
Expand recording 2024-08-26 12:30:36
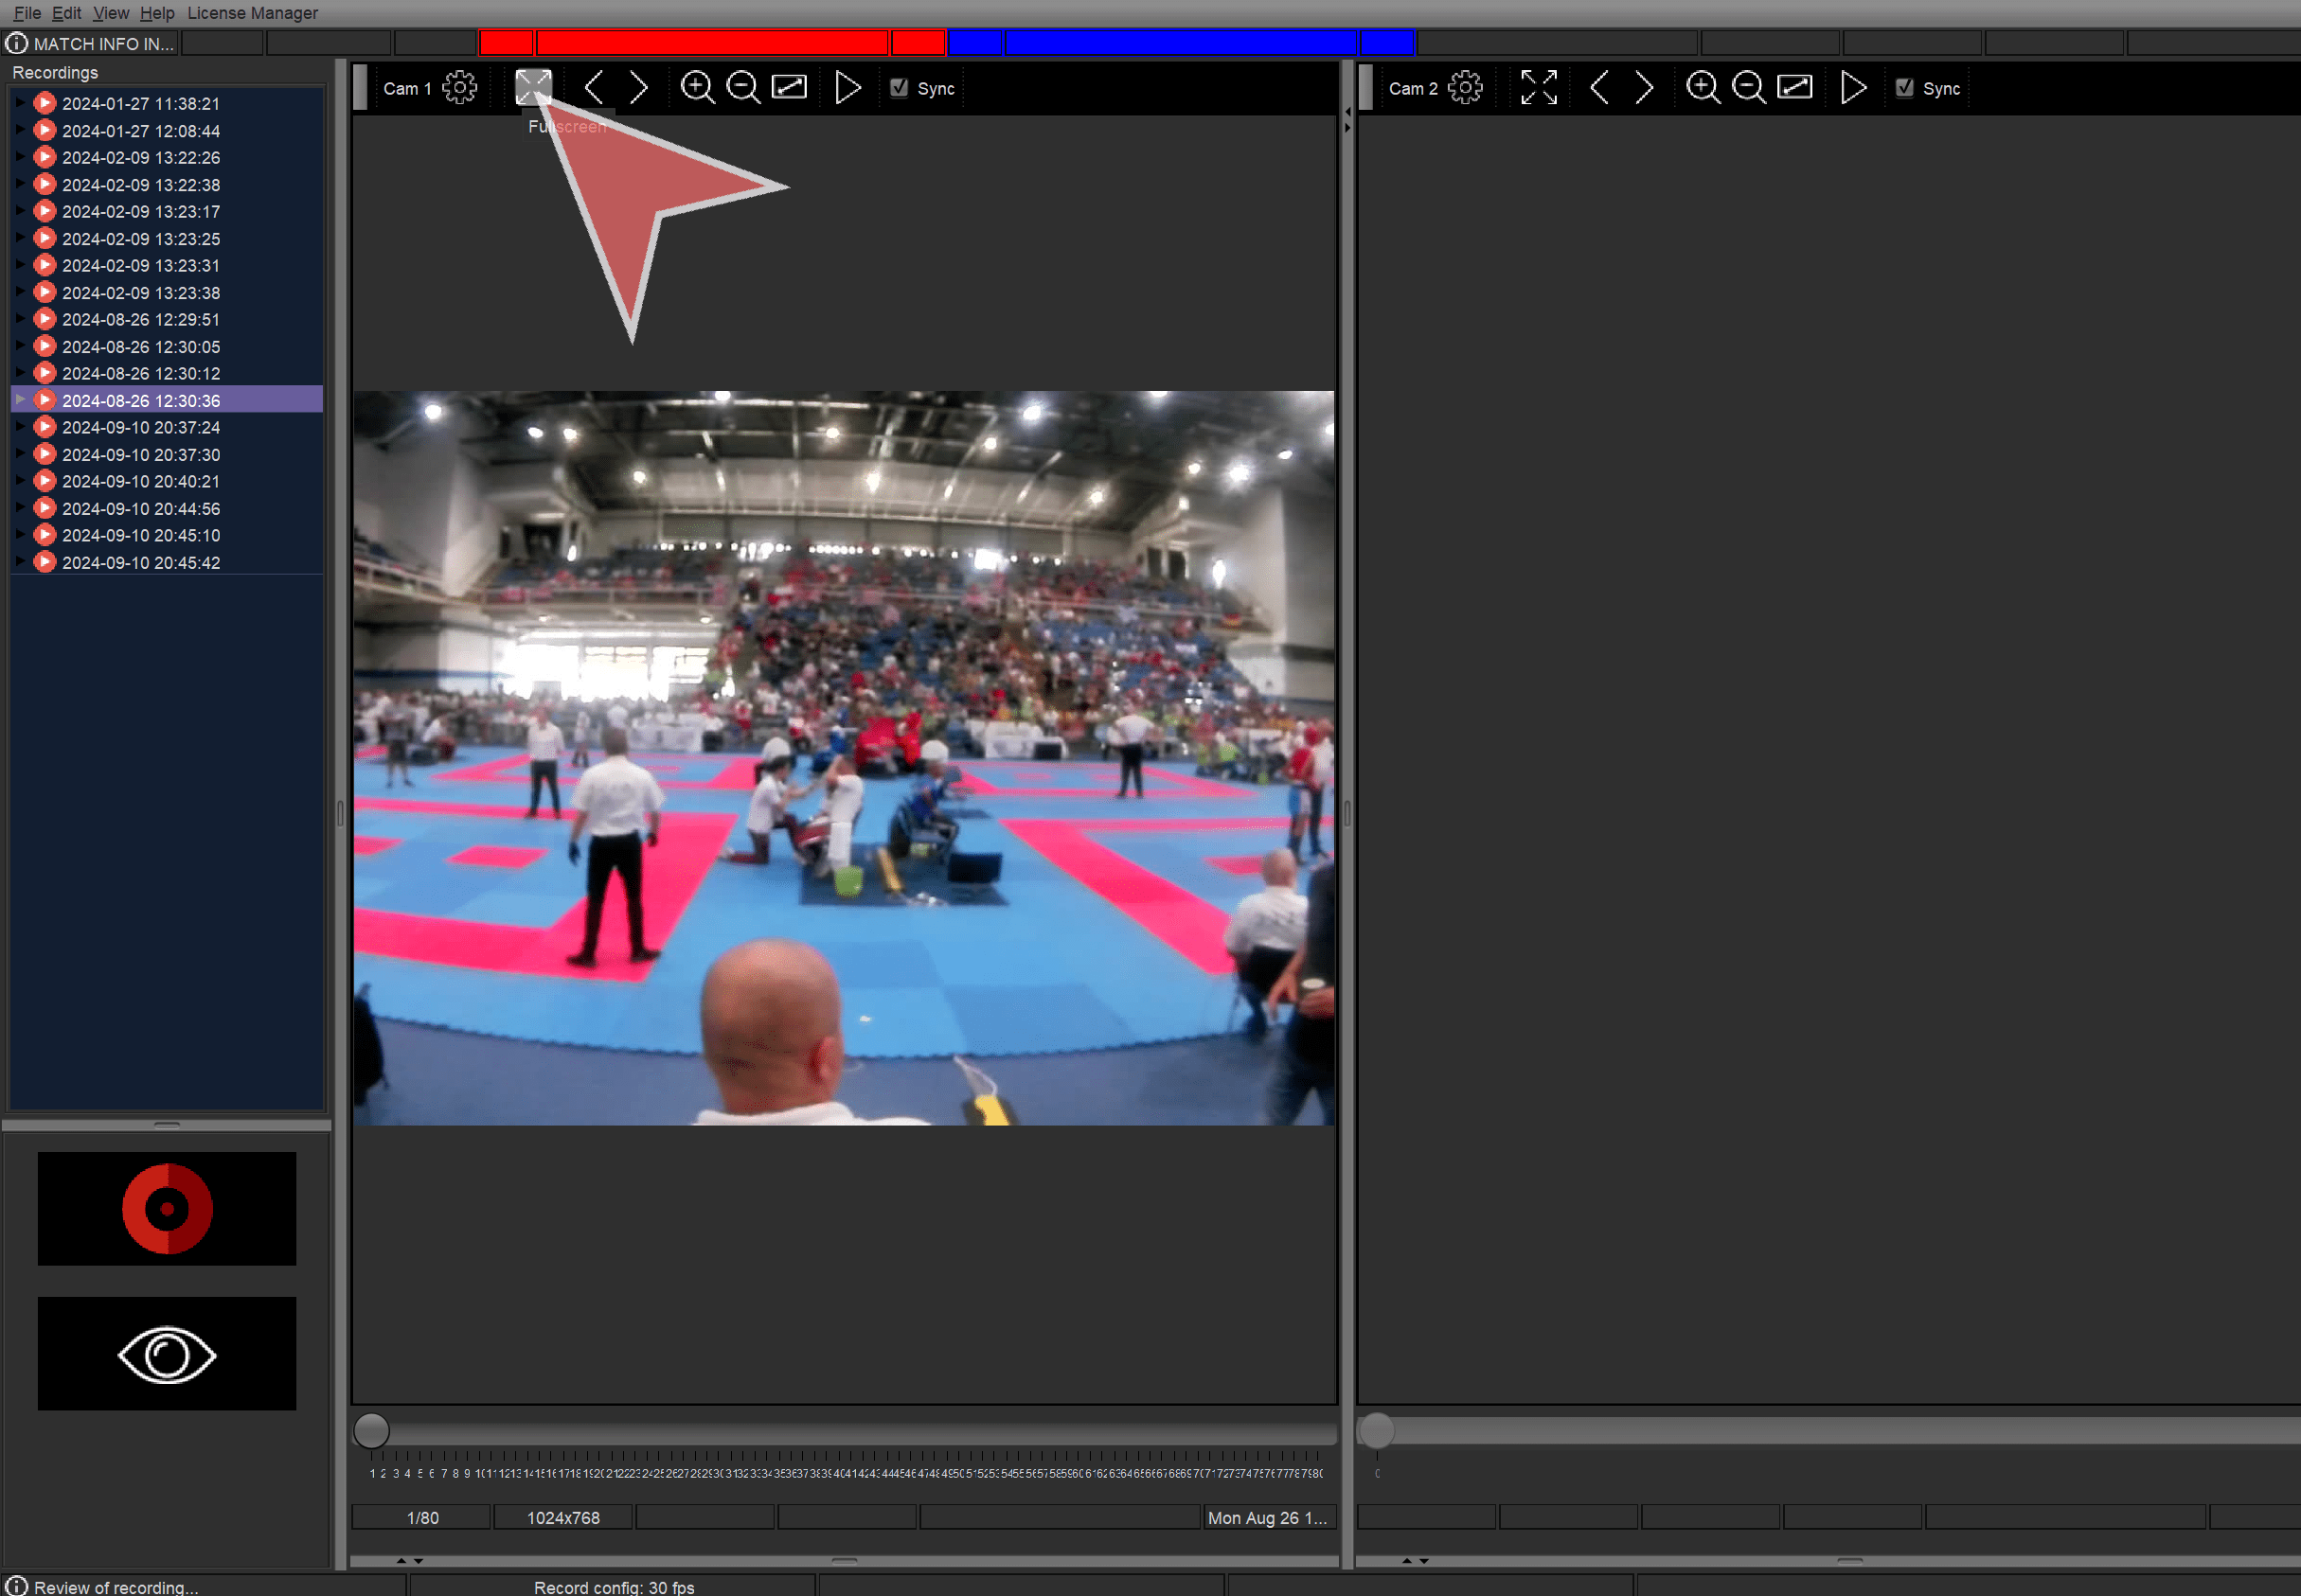(21, 400)
